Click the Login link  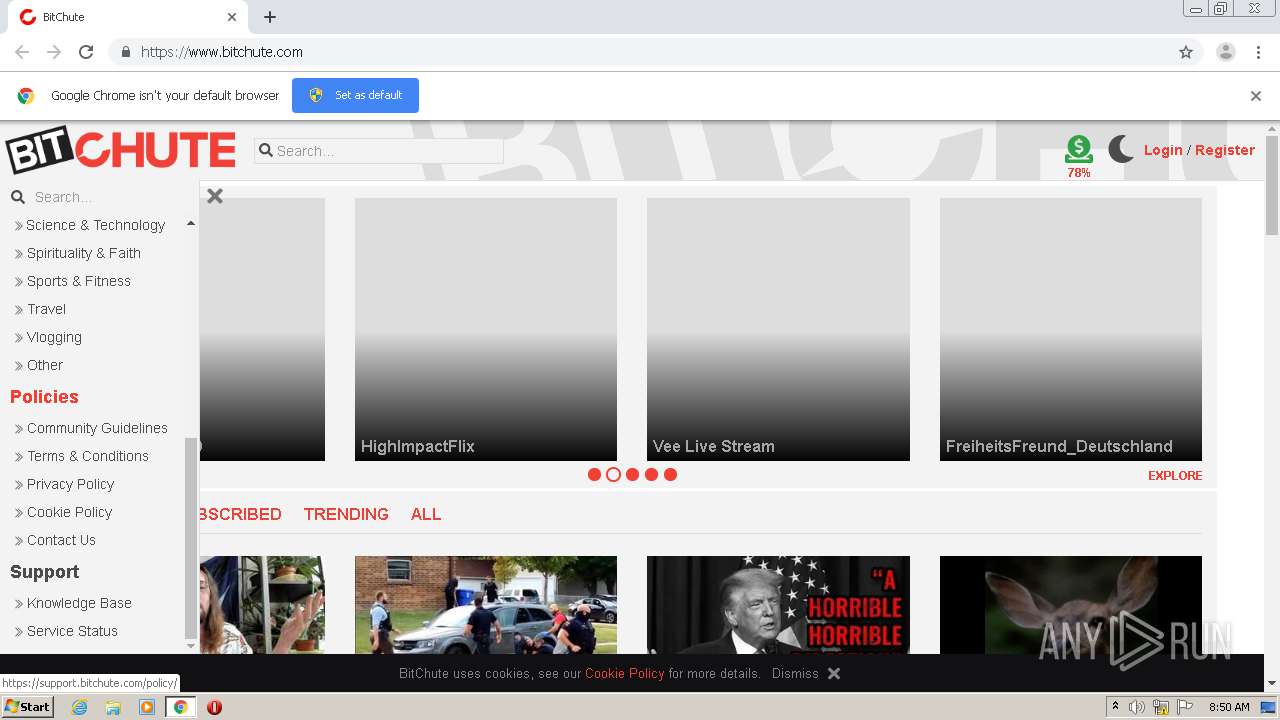[1163, 150]
